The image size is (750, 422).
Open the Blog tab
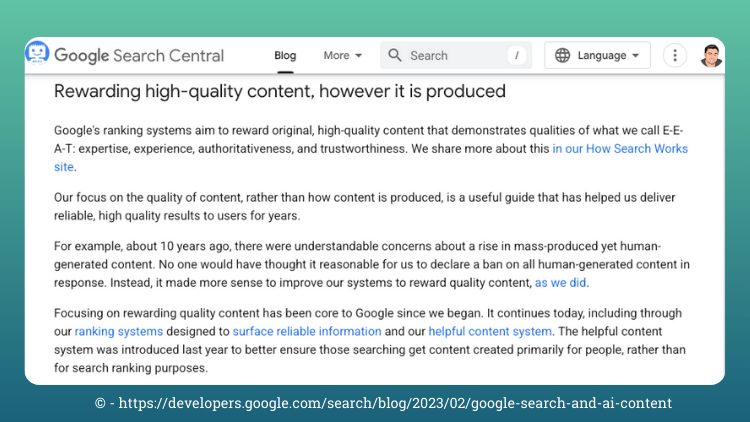click(x=285, y=56)
